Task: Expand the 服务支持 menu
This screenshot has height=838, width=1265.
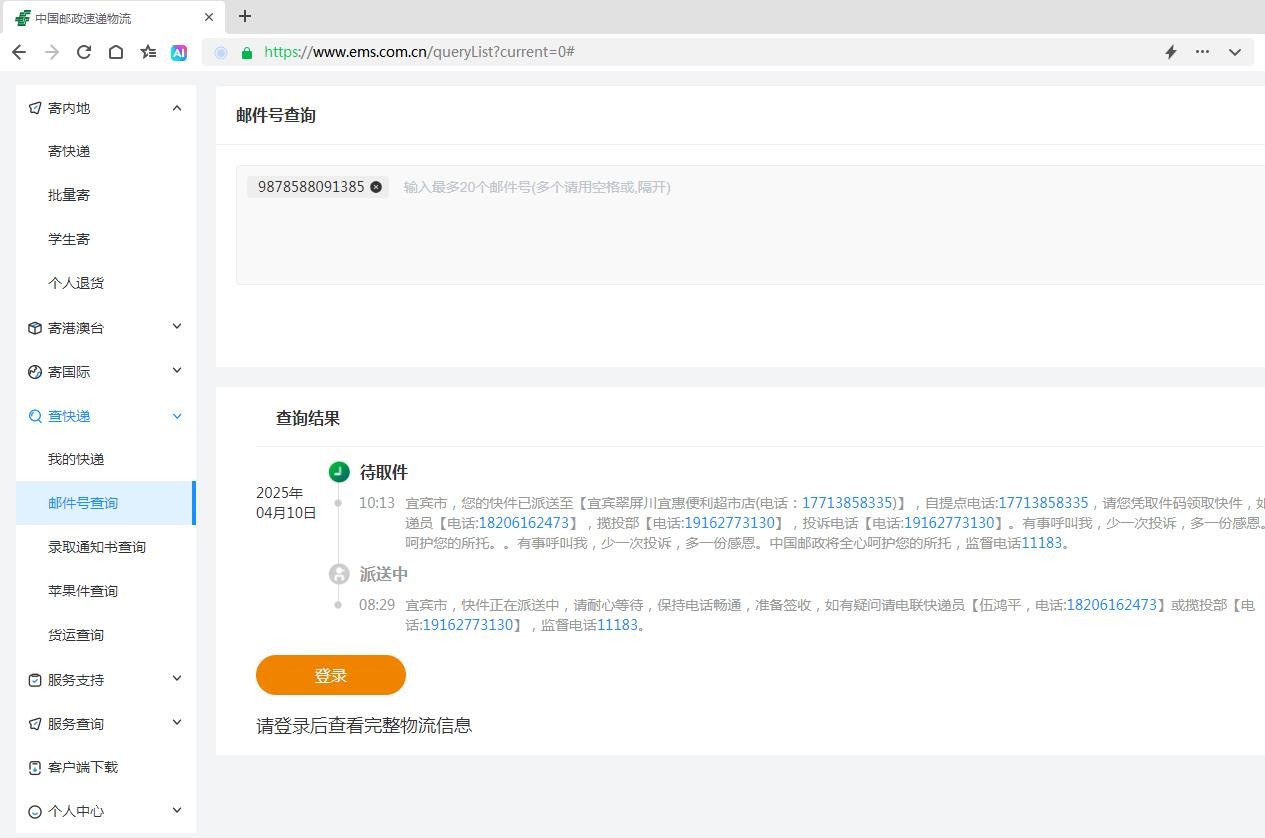Action: 177,679
